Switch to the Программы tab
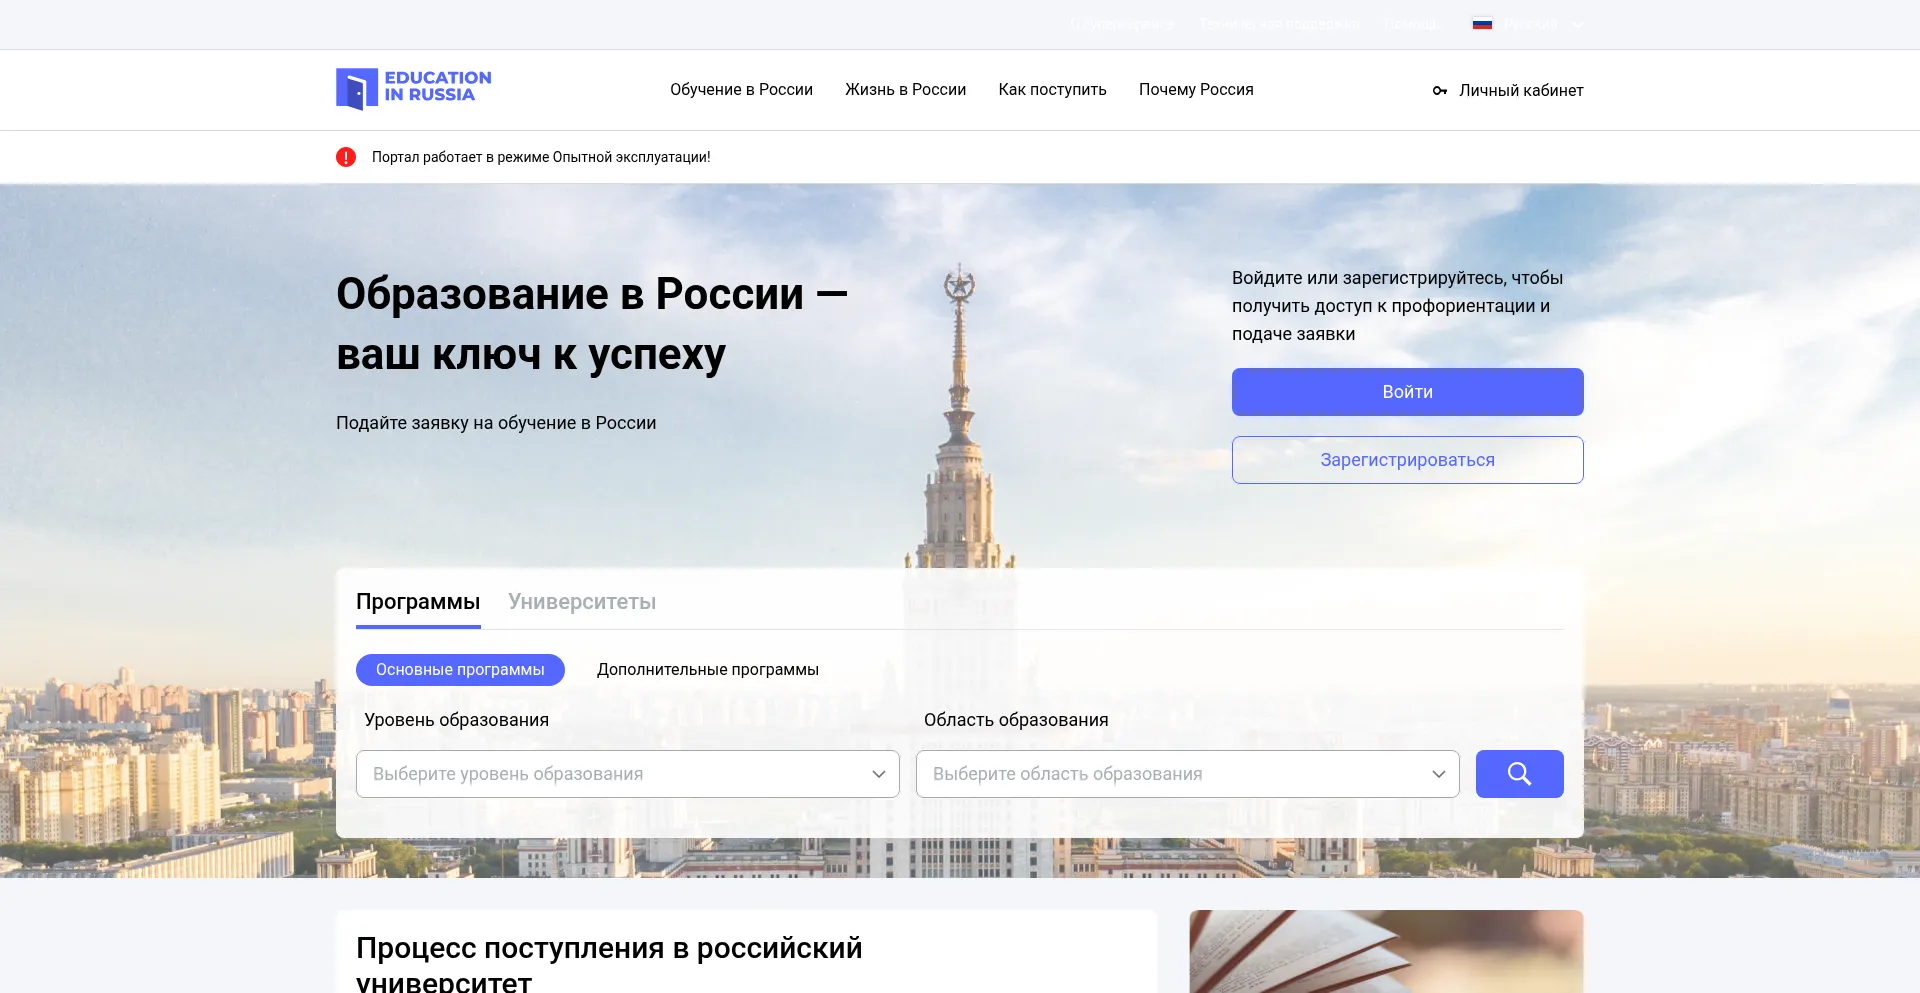 [418, 602]
